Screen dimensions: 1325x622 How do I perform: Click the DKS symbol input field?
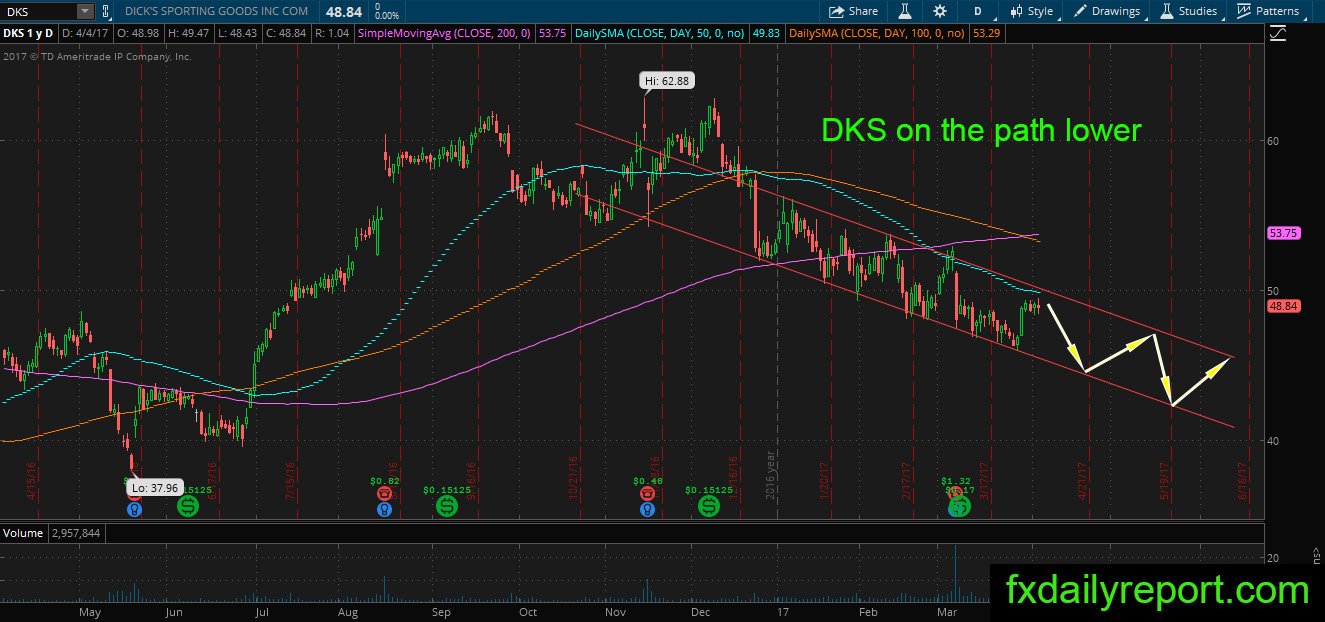[38, 11]
